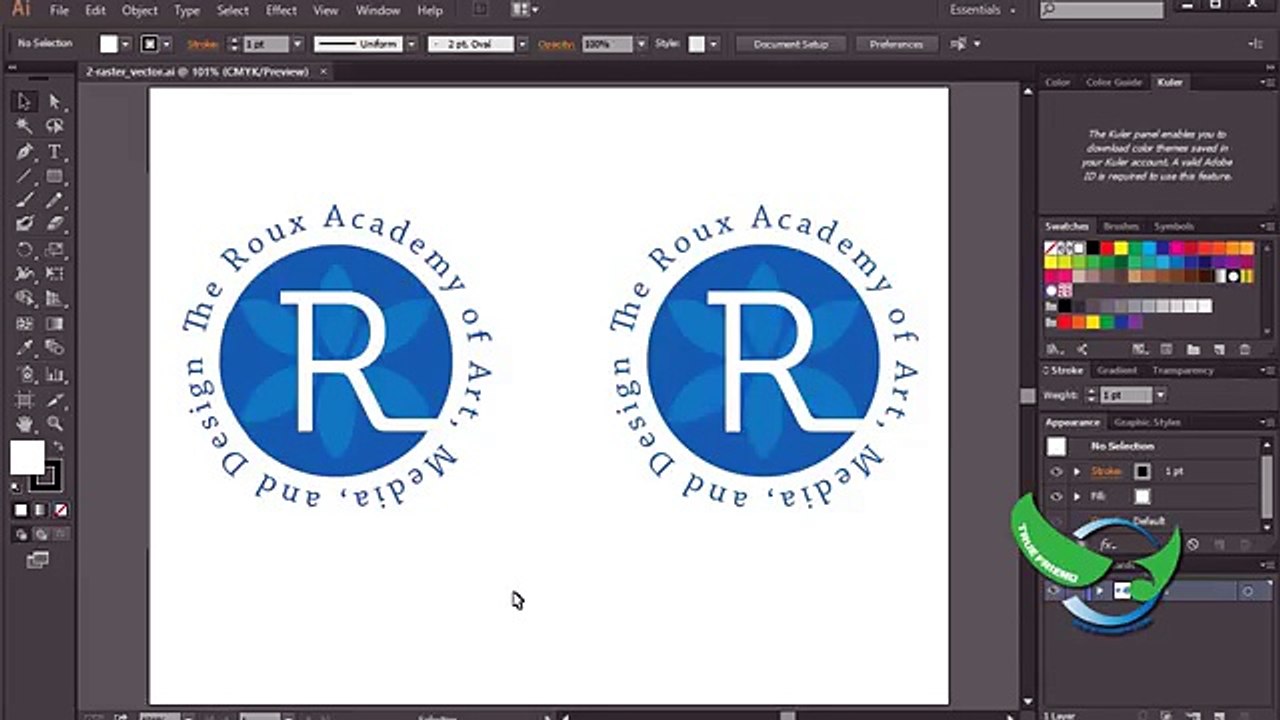The image size is (1280, 720).
Task: Expand the Fill row in Appearance panel
Action: click(1077, 496)
